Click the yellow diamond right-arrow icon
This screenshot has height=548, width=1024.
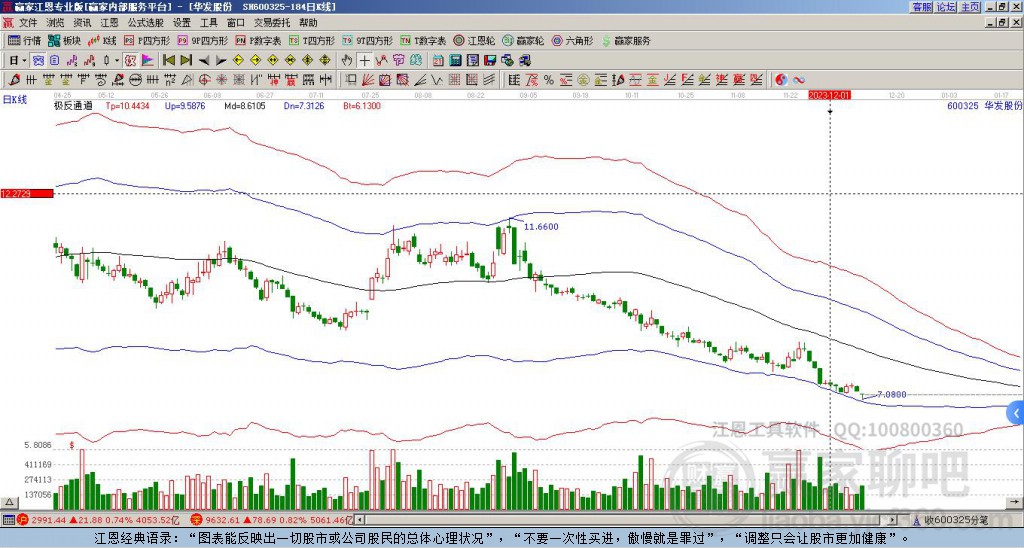pos(255,61)
